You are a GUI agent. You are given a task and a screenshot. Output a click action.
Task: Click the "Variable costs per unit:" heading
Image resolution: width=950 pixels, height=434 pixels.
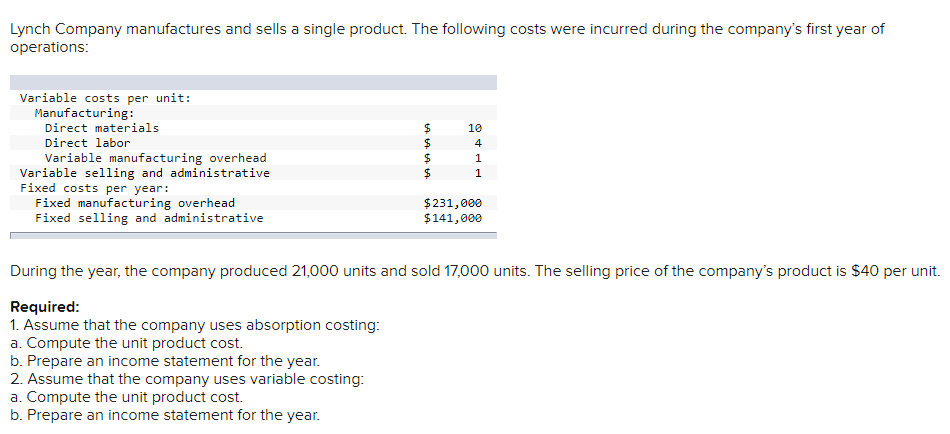point(105,98)
